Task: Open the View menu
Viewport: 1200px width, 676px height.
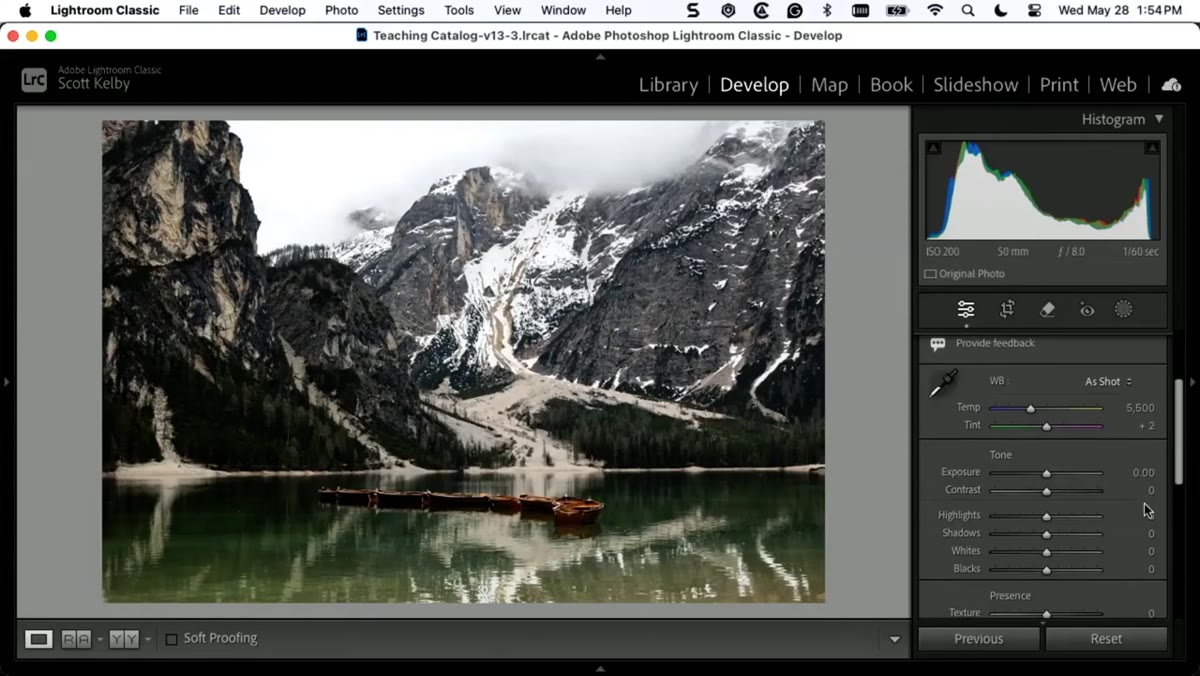Action: [x=507, y=10]
